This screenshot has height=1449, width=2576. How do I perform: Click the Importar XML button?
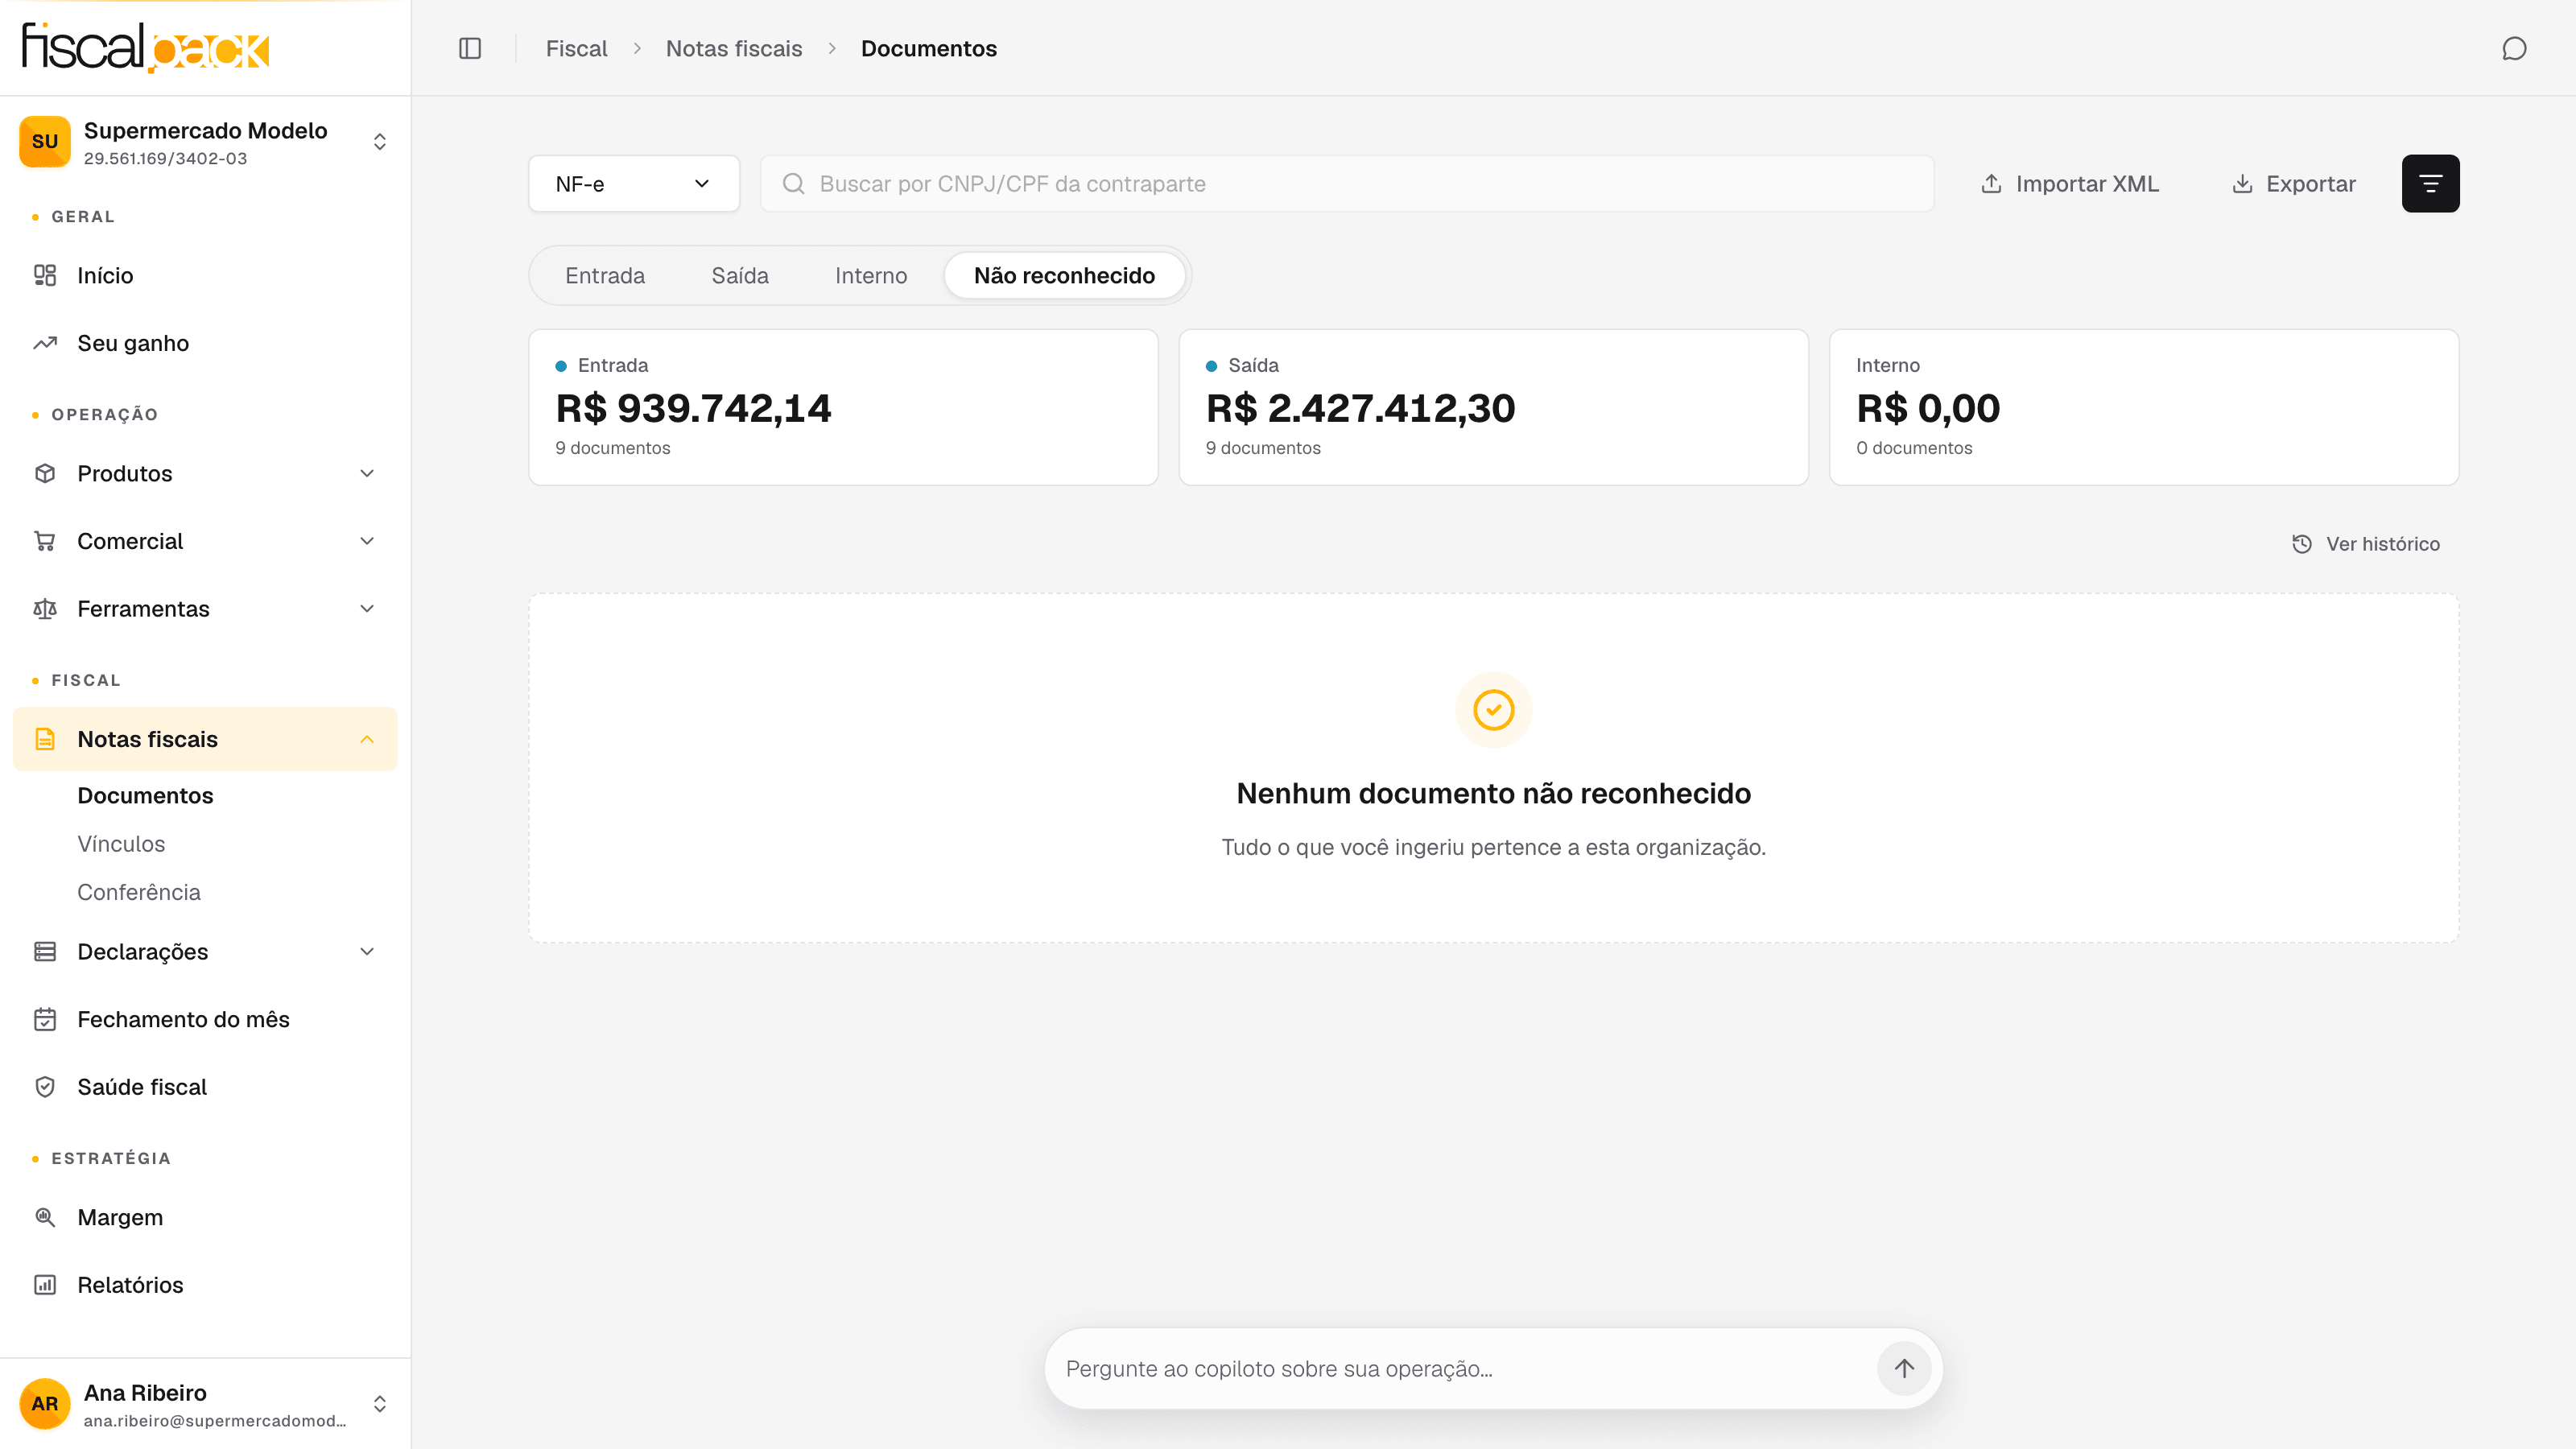coord(2070,184)
